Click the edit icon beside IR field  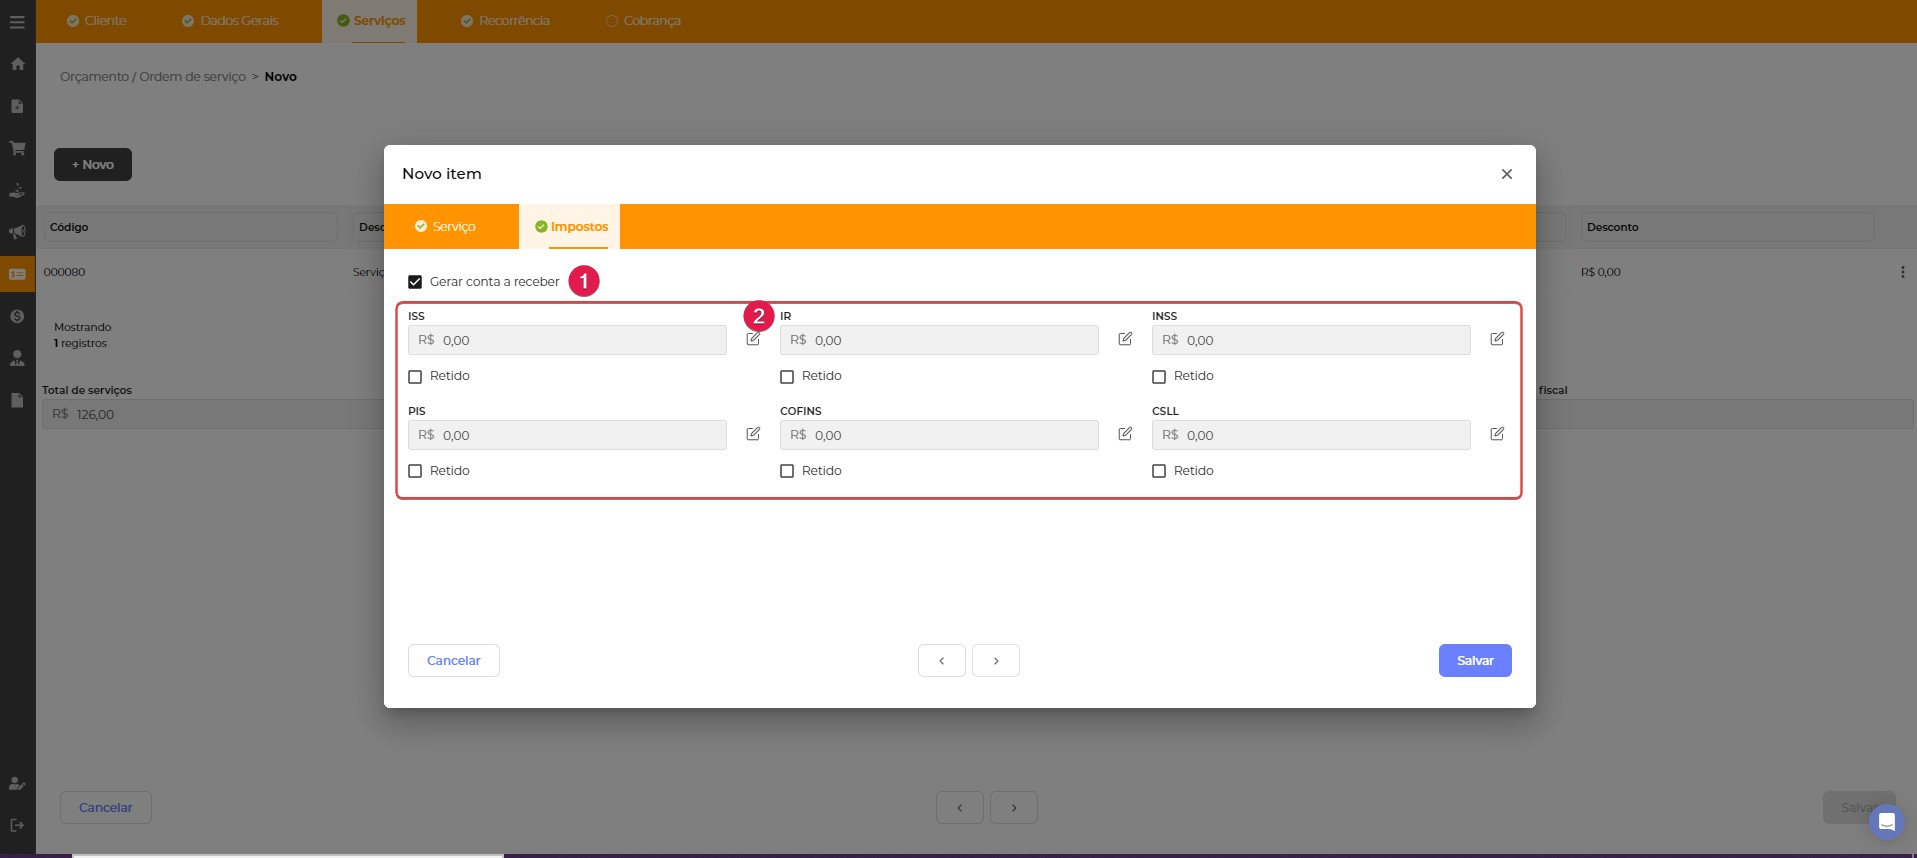1125,340
